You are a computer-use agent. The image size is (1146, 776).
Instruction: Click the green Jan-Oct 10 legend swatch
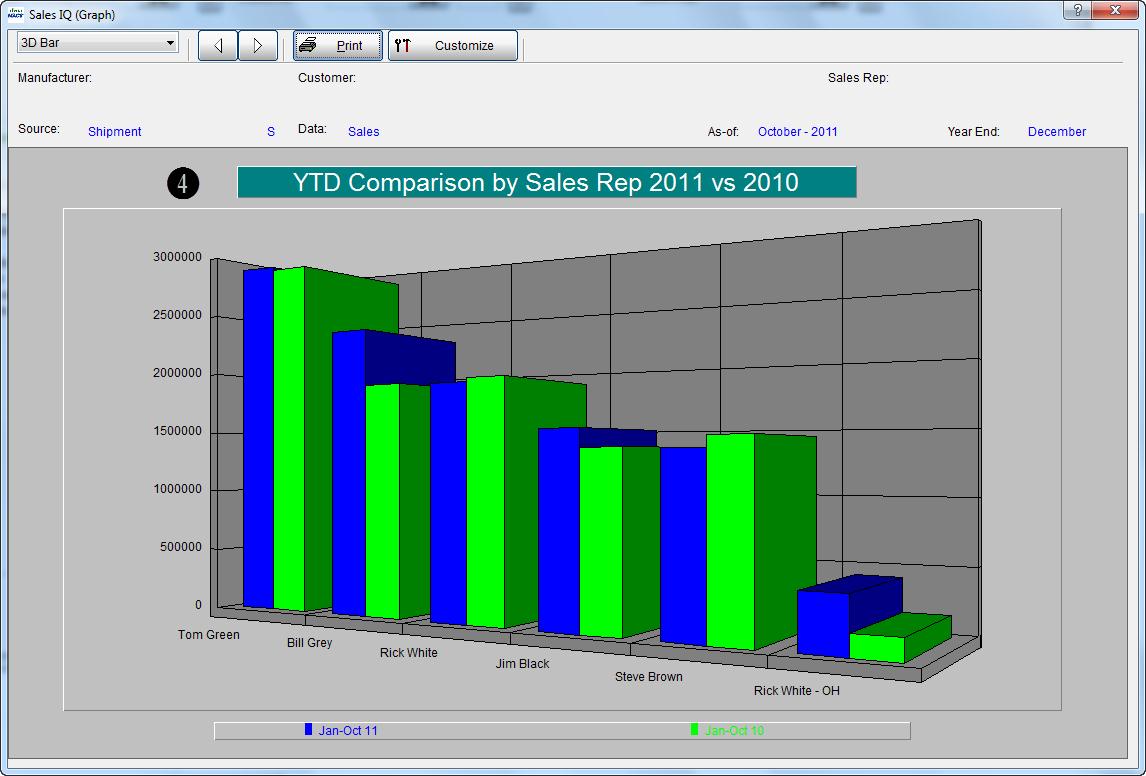pyautogui.click(x=694, y=729)
